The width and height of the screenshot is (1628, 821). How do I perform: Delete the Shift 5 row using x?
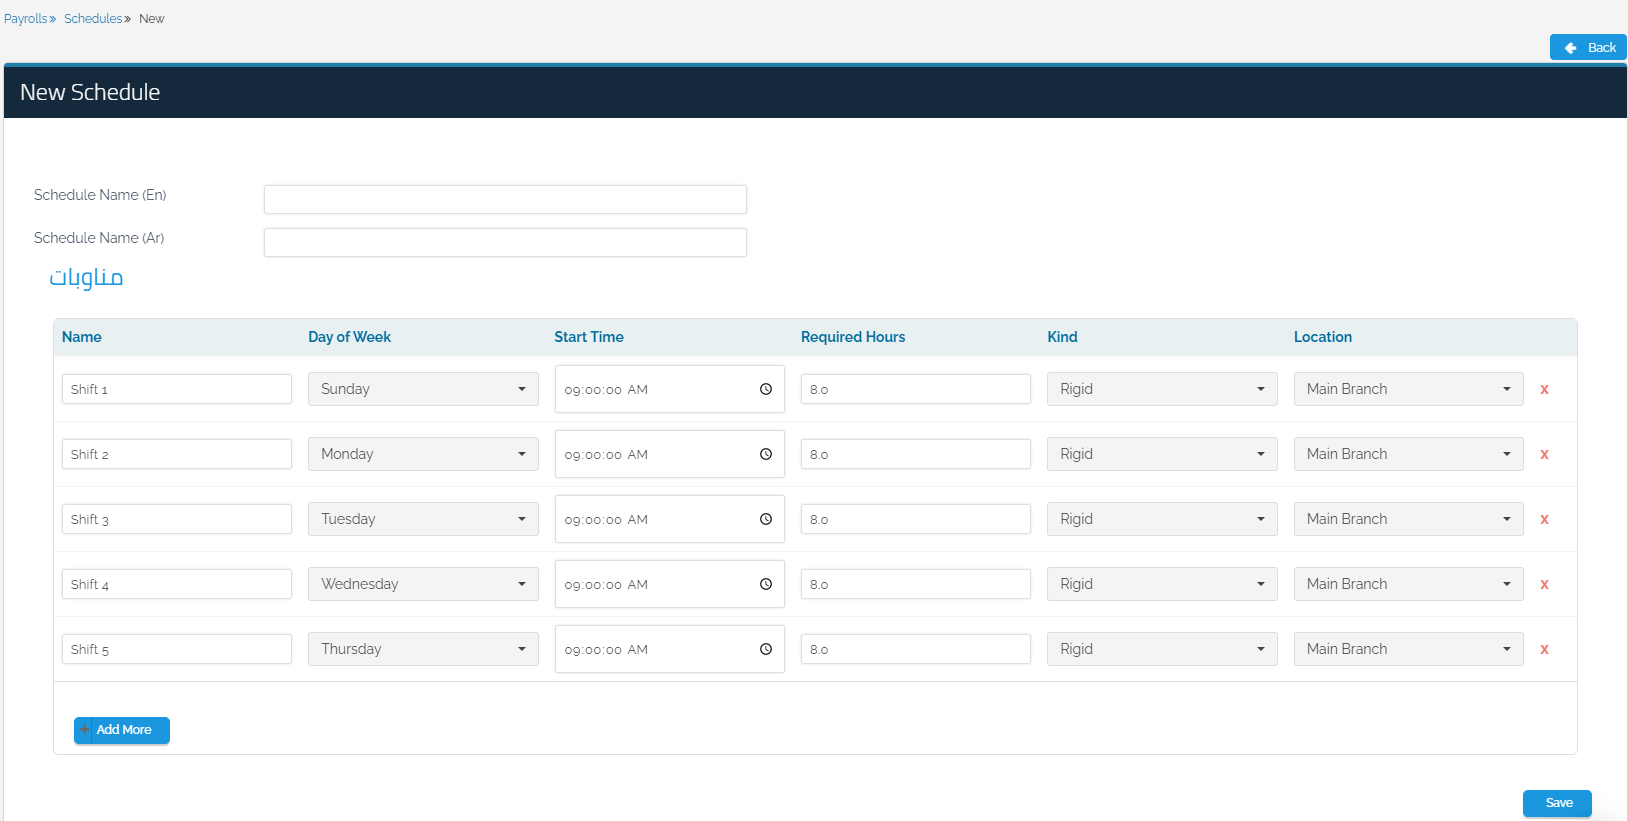click(1544, 649)
